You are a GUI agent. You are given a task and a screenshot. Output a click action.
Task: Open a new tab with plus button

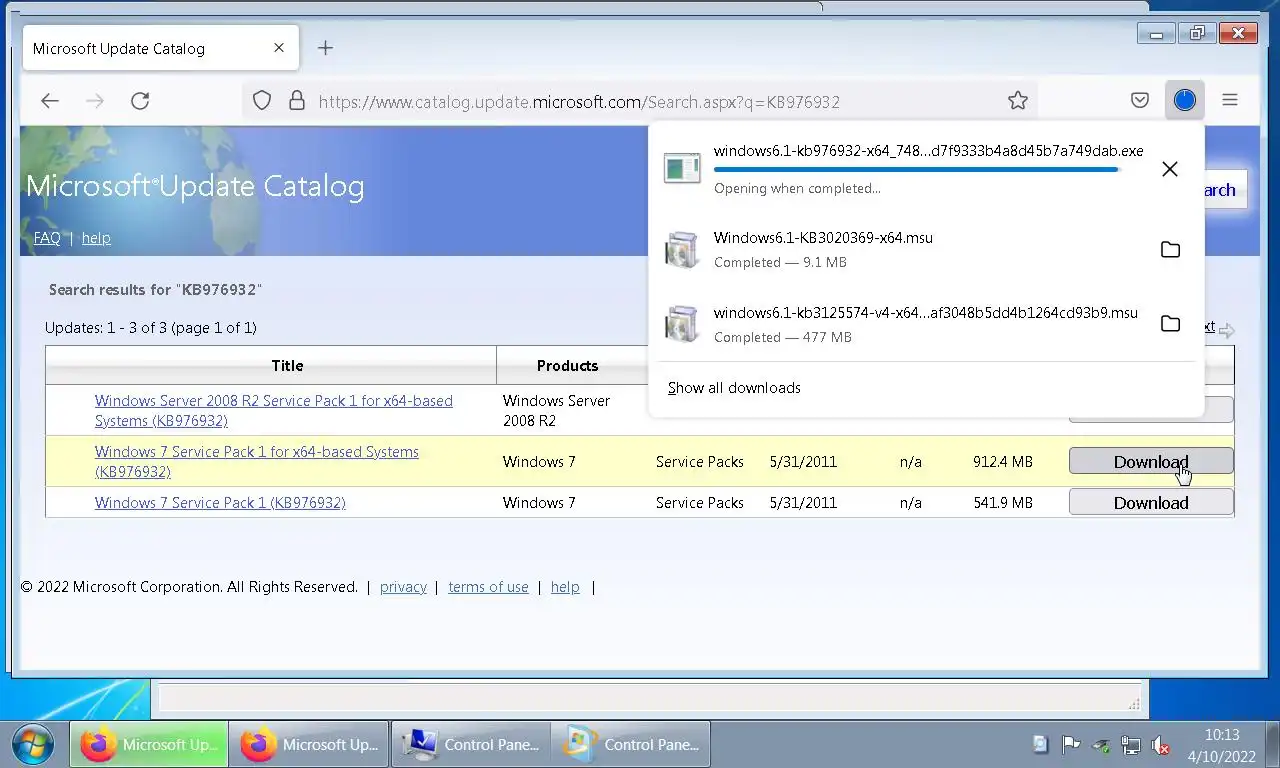click(x=325, y=48)
